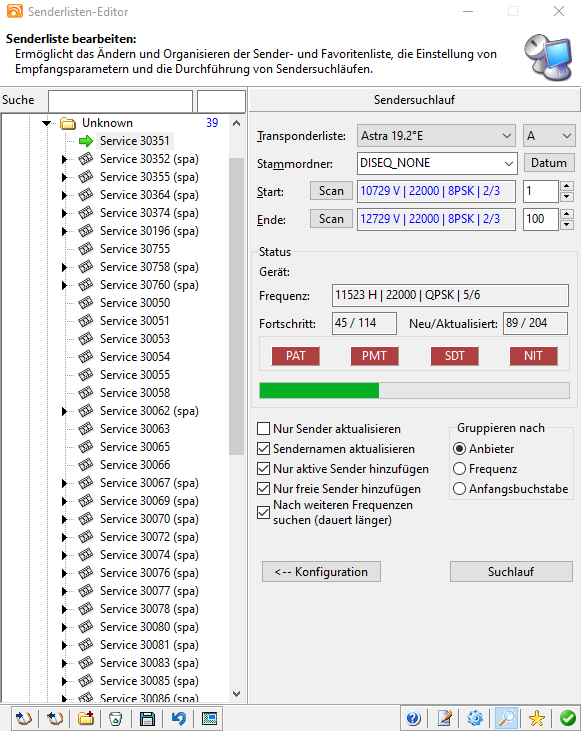The image size is (581, 731).
Task: Go back with the Konfiguration button
Action: click(321, 572)
